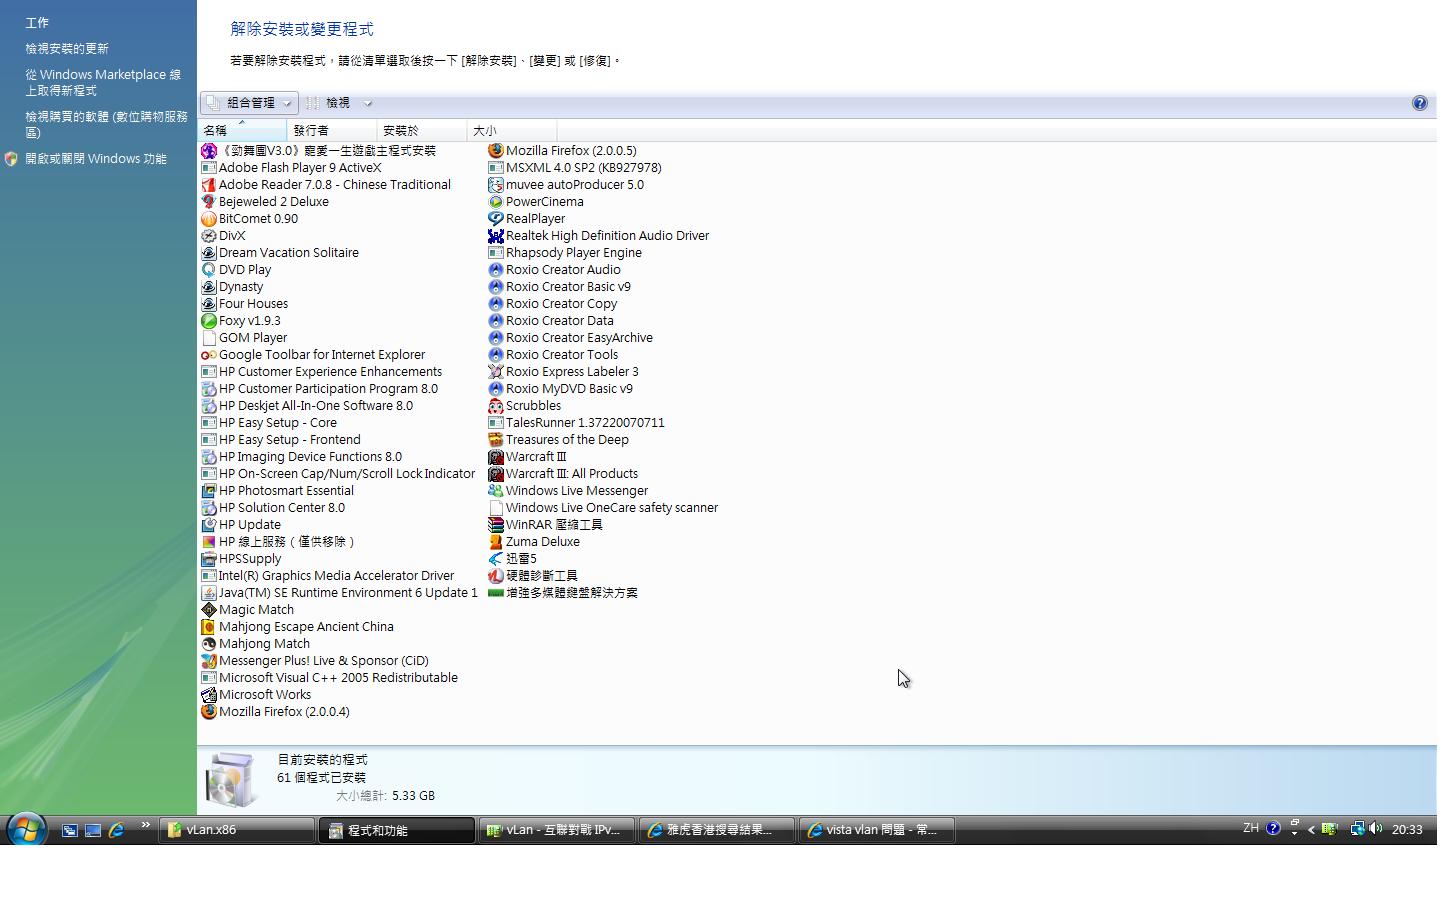Open the 組合管理 dropdown menu
Screen dimensions: 1440x900
click(x=250, y=103)
